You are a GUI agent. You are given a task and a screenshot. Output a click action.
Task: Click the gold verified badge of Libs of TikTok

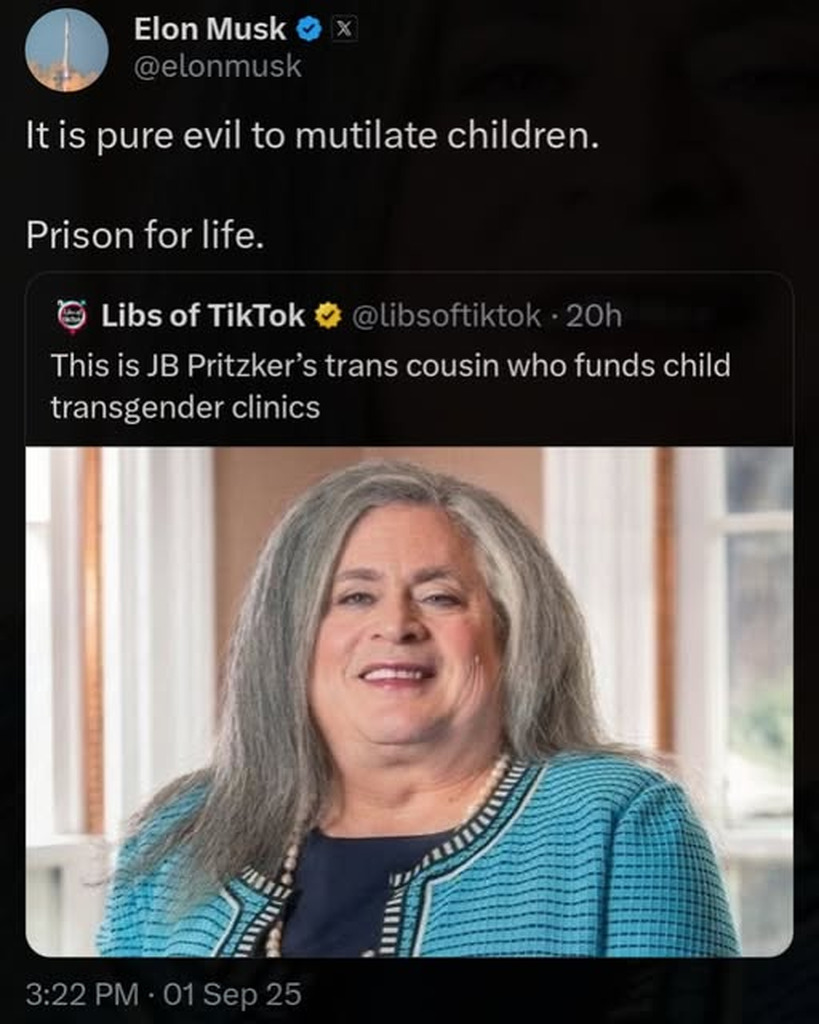pyautogui.click(x=328, y=316)
